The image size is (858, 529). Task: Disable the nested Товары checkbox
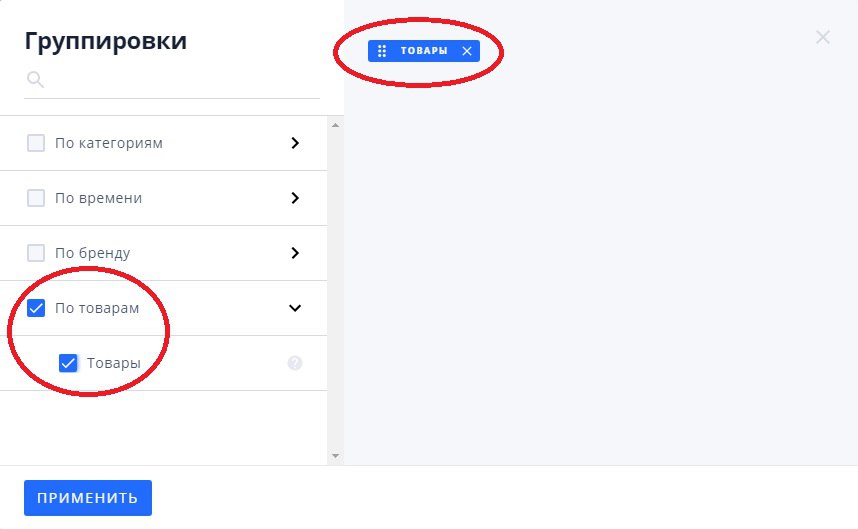68,363
